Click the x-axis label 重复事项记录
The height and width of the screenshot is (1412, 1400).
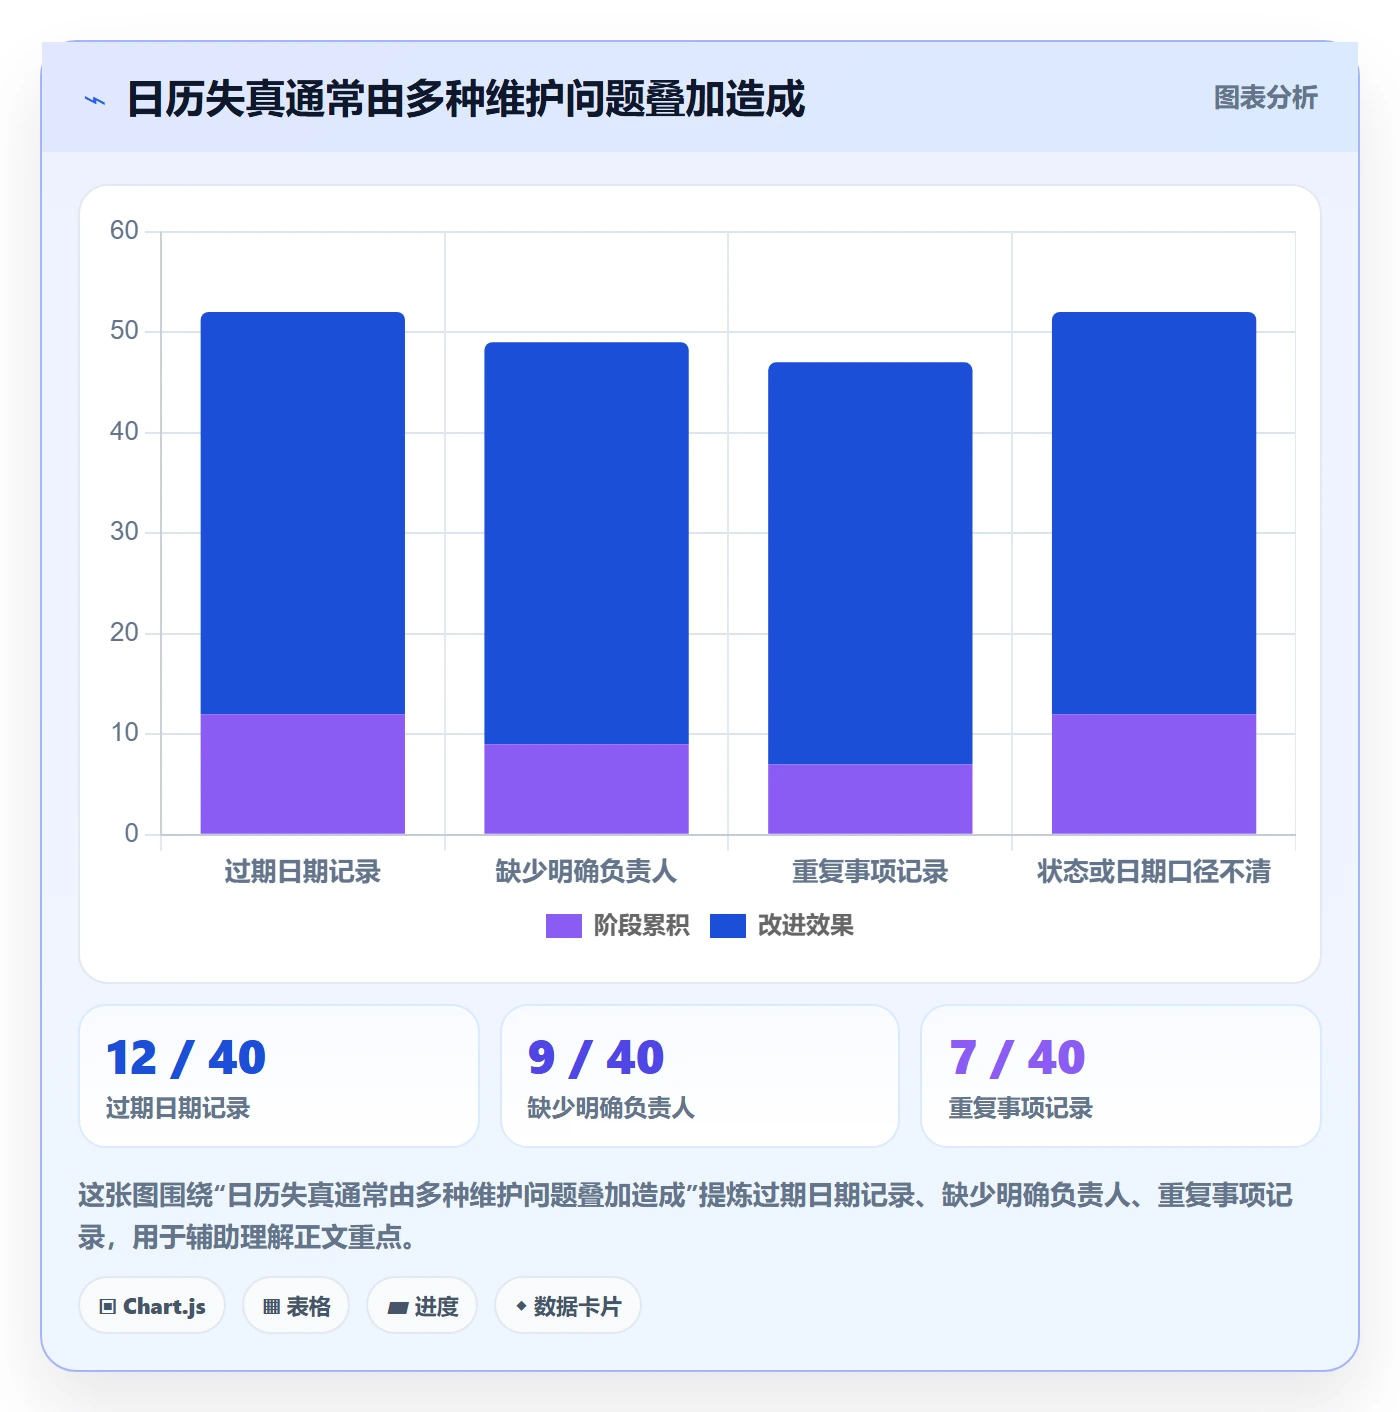pyautogui.click(x=870, y=872)
